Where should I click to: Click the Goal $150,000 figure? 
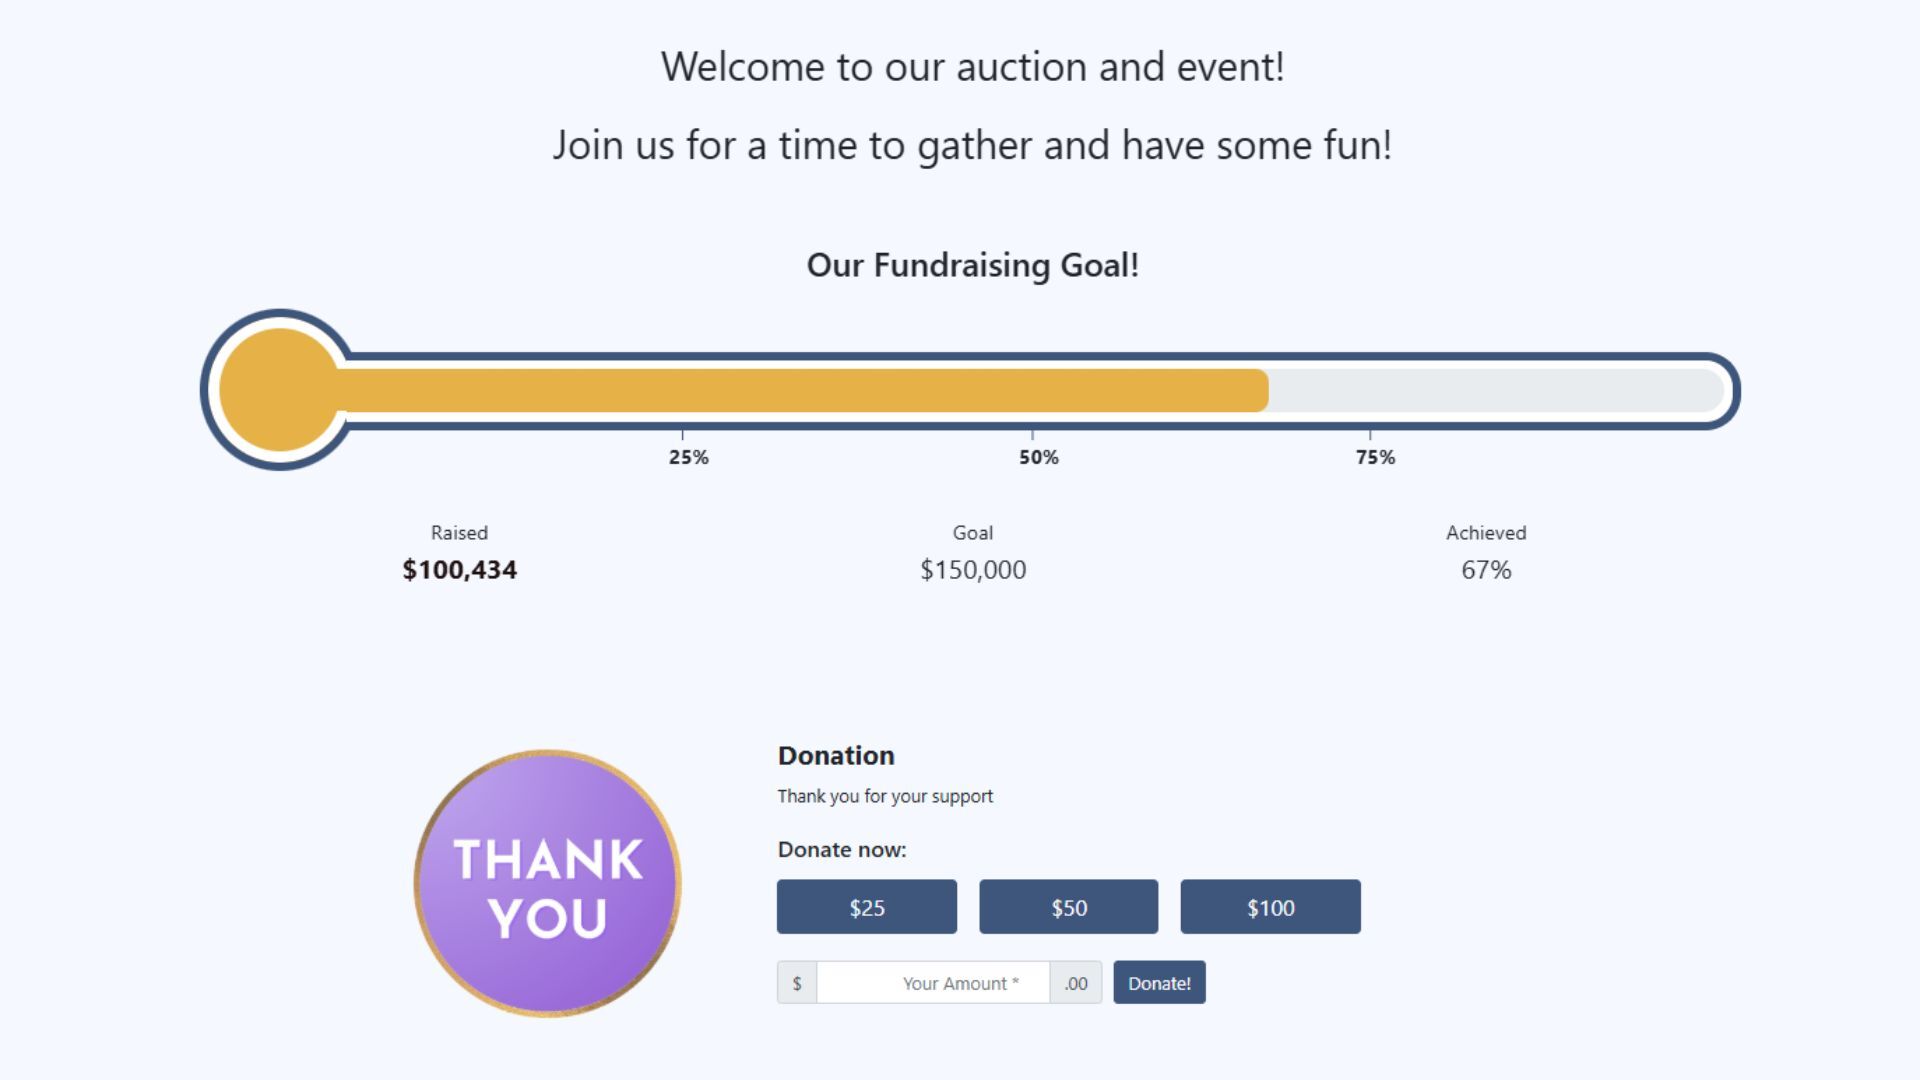tap(973, 570)
